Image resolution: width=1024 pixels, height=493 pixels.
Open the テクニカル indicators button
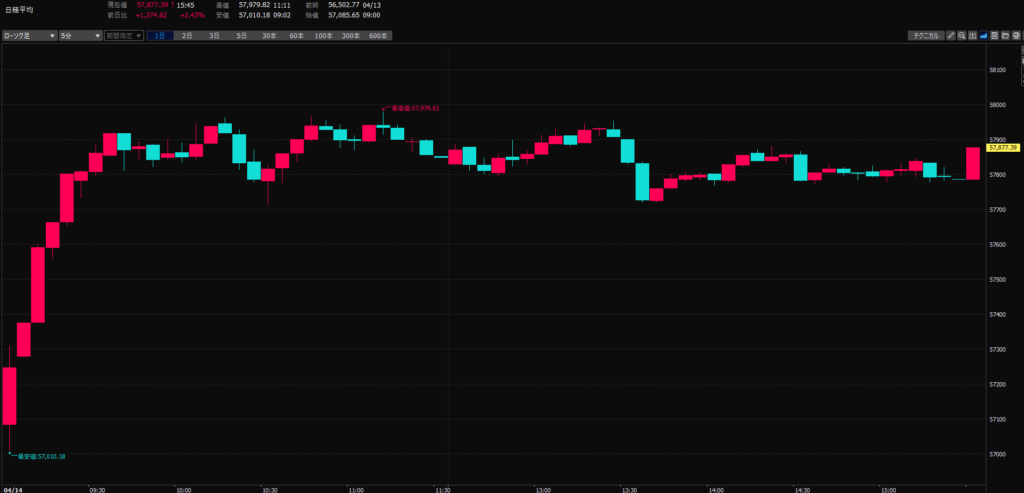925,35
